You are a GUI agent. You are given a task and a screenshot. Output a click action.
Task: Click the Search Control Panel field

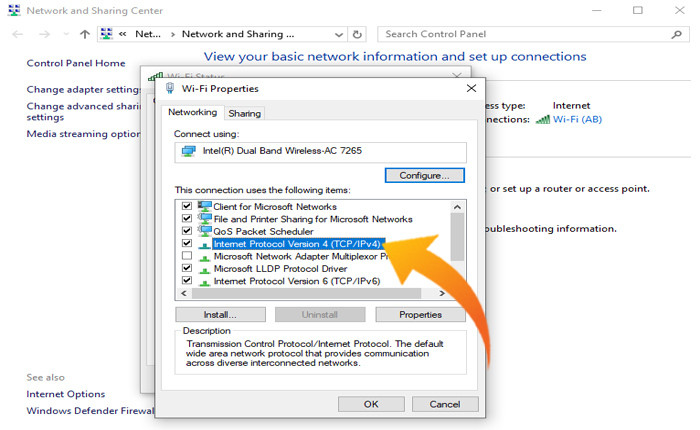pos(520,34)
